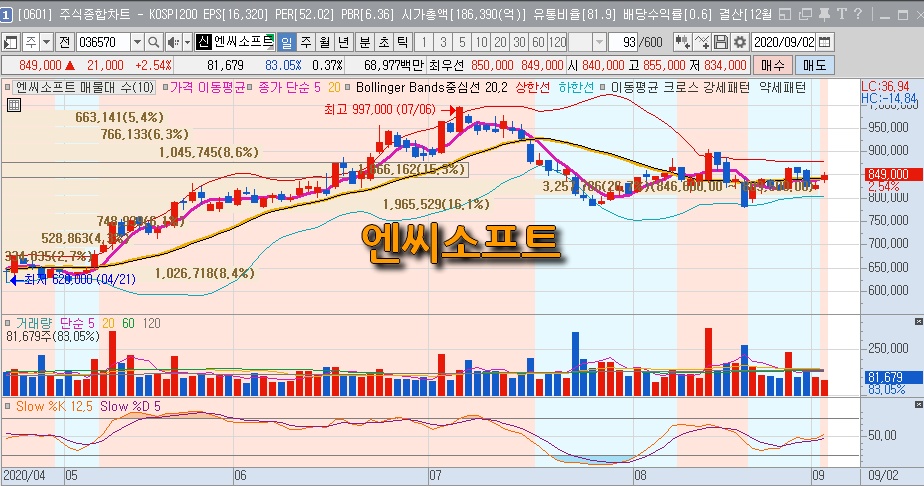924x486 pixels.
Task: Click the duplicate window icon in title bar
Action: point(805,14)
